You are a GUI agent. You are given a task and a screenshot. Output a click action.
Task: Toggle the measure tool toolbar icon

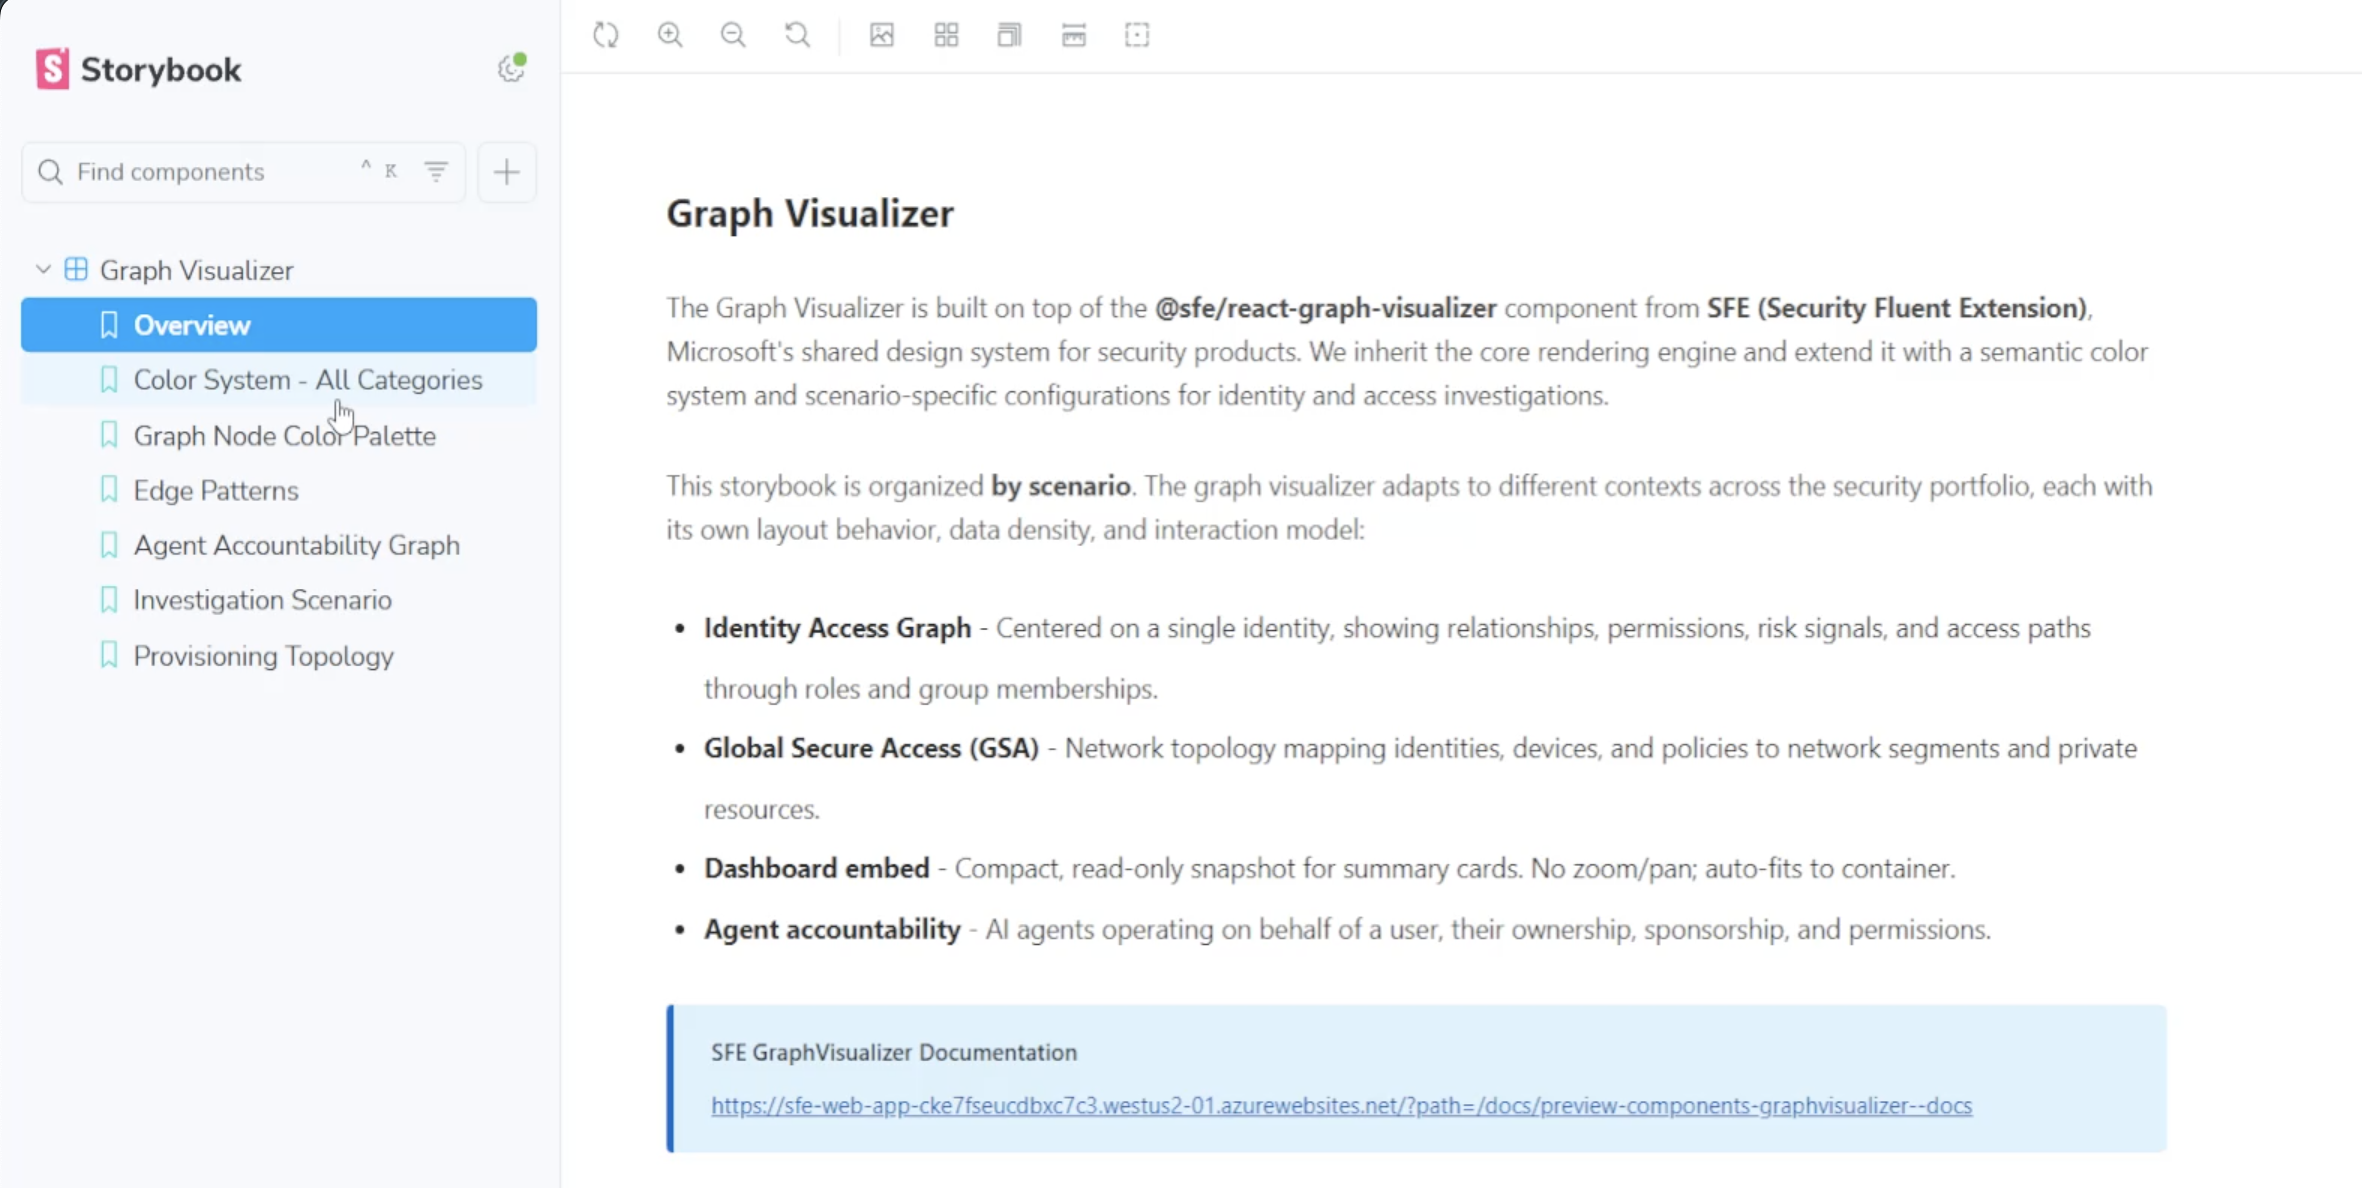[1074, 35]
